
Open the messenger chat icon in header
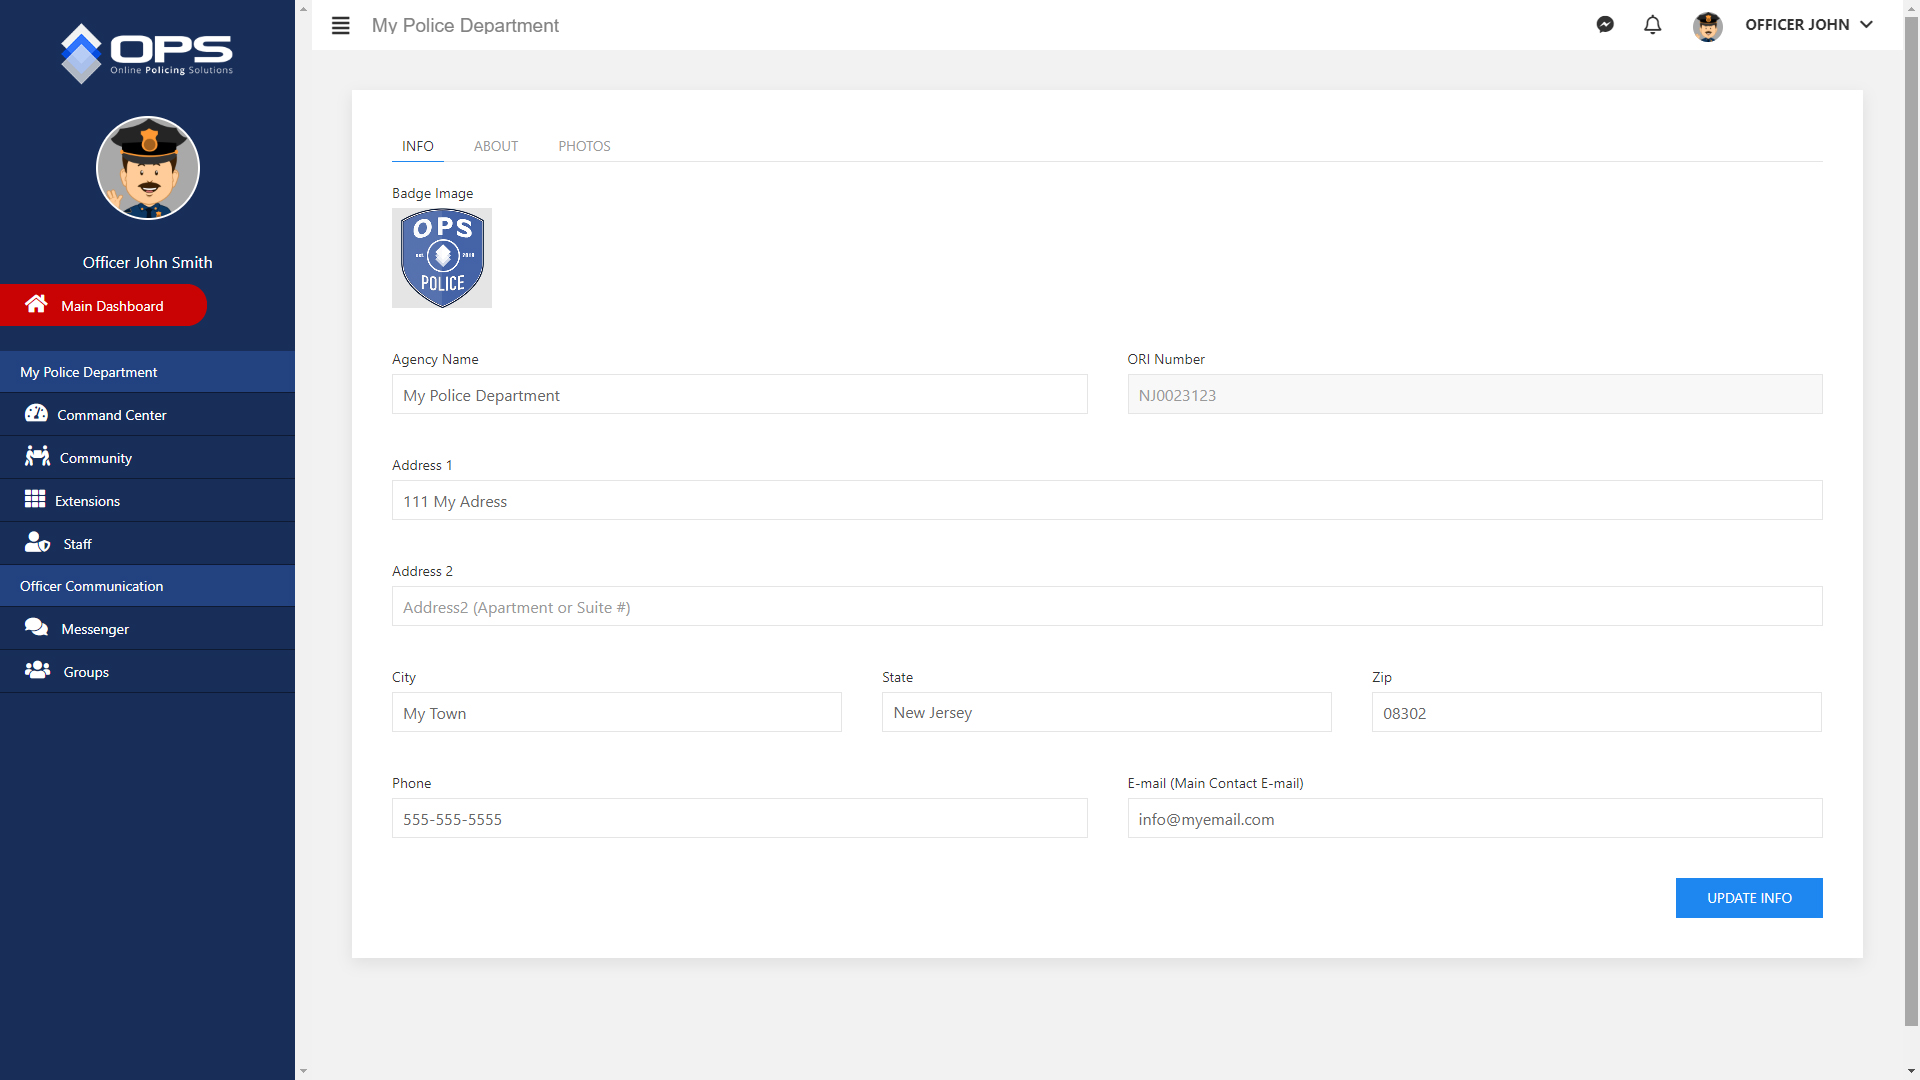1605,25
